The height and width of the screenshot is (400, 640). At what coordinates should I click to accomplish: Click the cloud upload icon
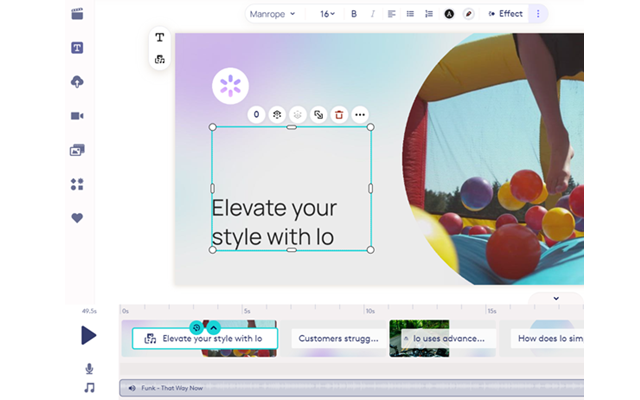point(77,82)
